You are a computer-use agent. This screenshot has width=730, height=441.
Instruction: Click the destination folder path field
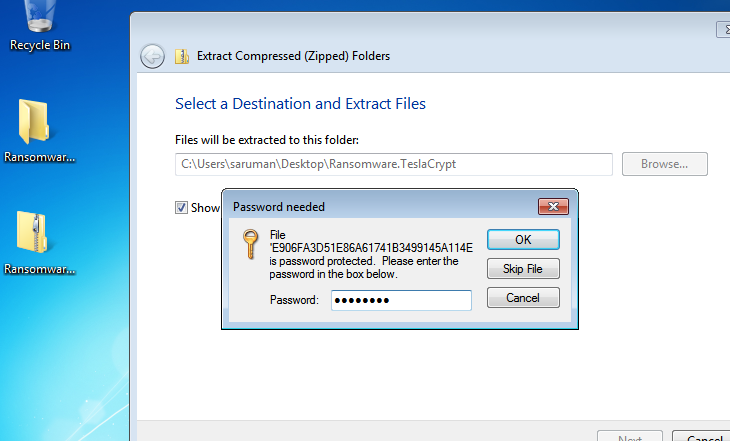(393, 164)
